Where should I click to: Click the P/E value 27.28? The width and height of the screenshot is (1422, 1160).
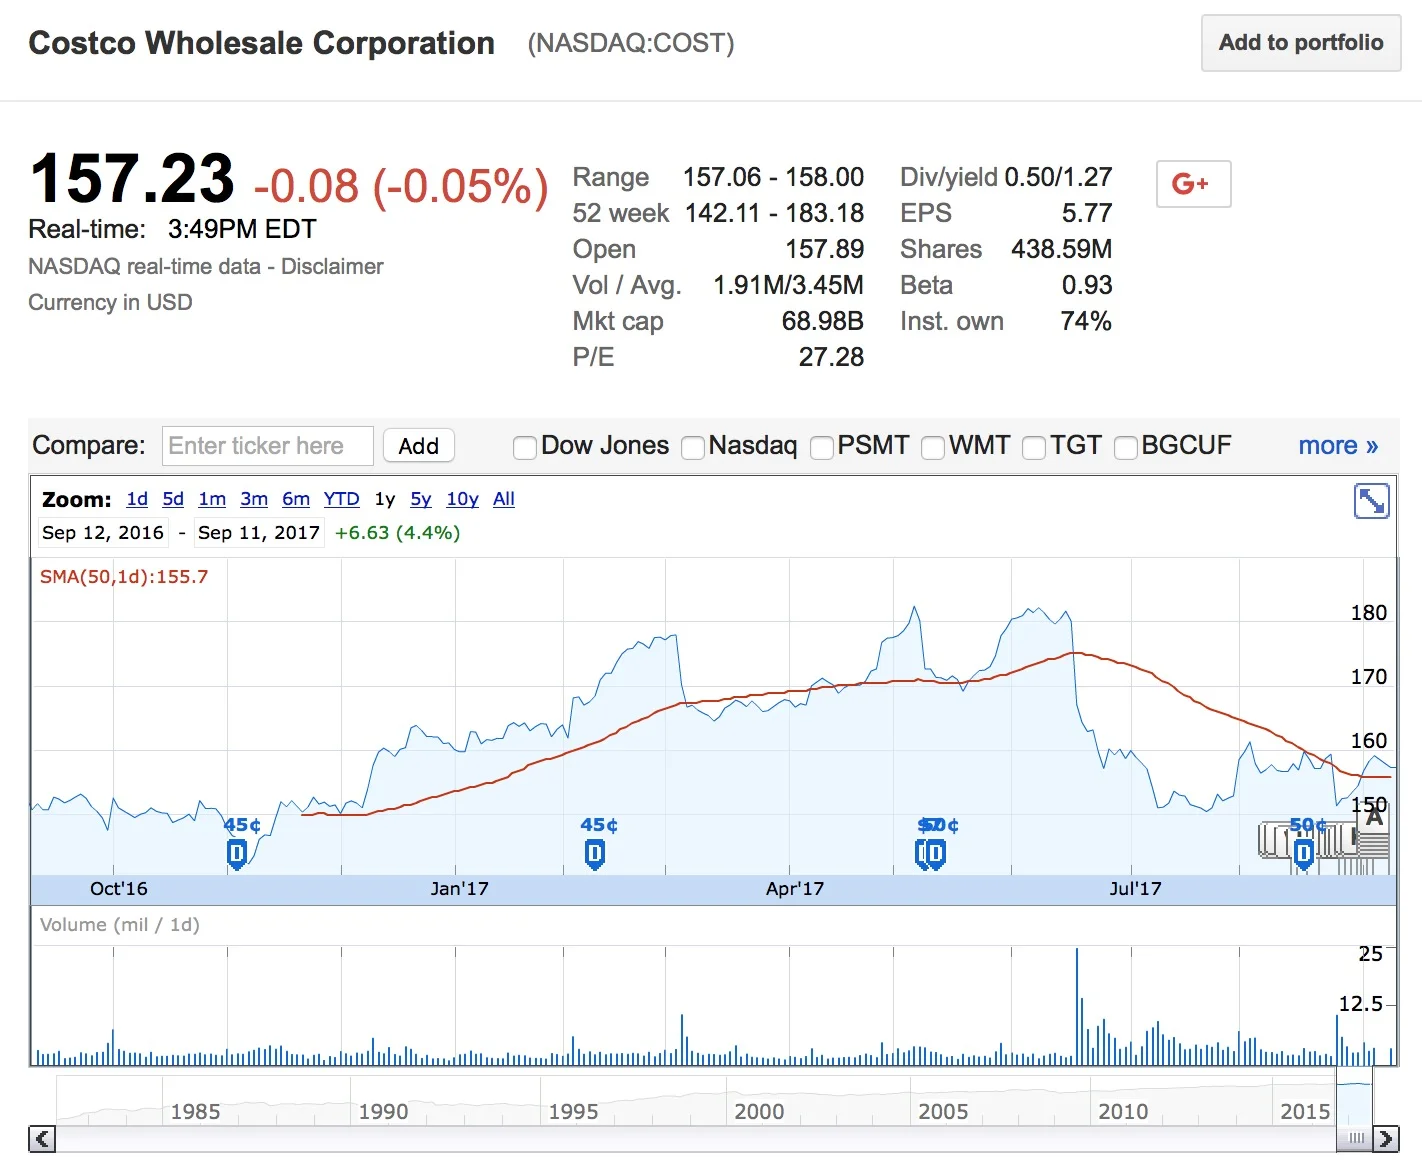[x=831, y=357]
